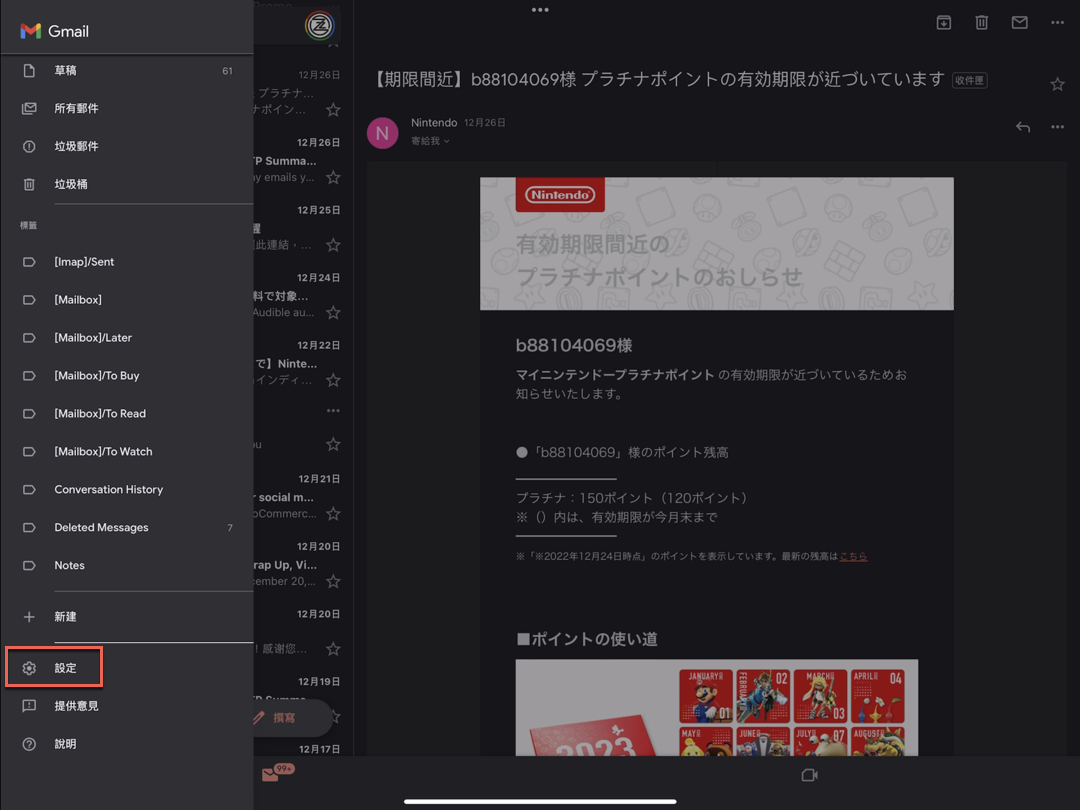Click the Nintendo logo in email banner
Image resolution: width=1080 pixels, height=810 pixels.
tap(560, 195)
